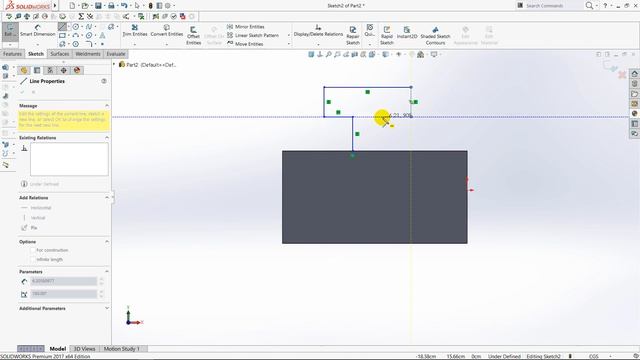Viewport: 640px width, 360px height.
Task: Add Vertical relation
Action: 33,218
